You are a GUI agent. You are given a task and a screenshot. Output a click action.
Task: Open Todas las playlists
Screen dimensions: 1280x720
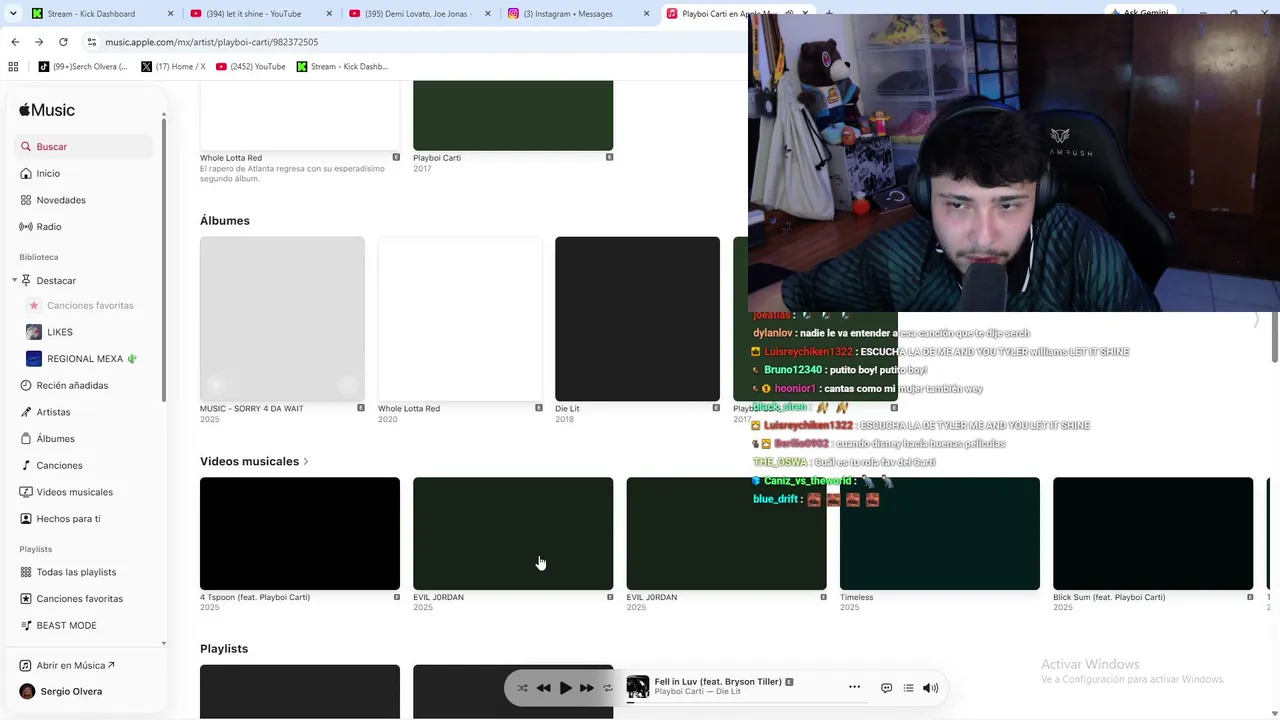pyautogui.click(x=76, y=572)
